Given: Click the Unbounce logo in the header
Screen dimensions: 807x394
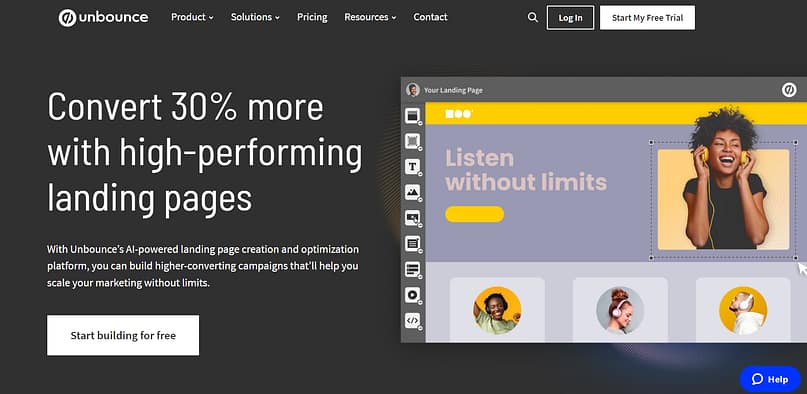Looking at the screenshot, I should pos(103,17).
